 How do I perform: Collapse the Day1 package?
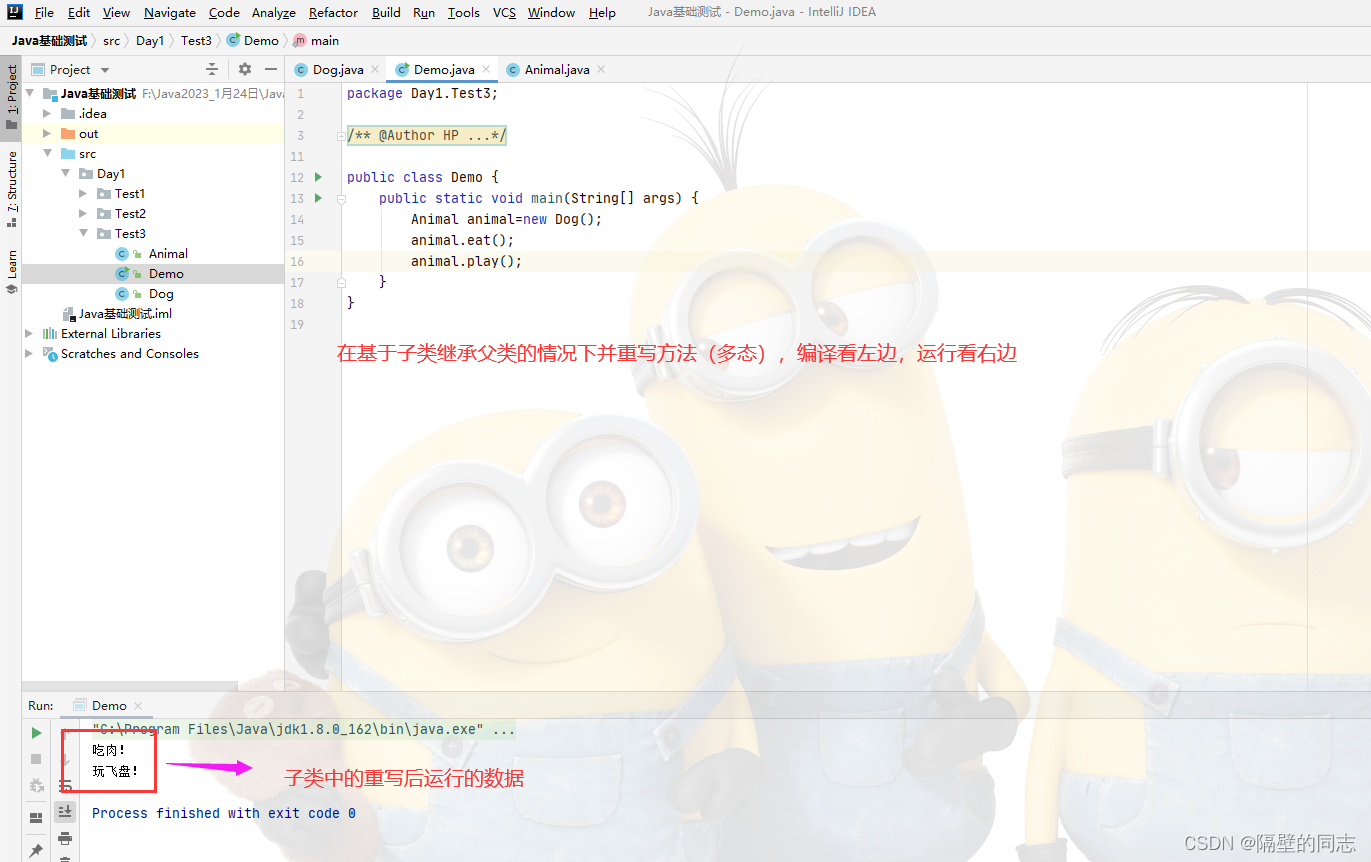point(65,173)
